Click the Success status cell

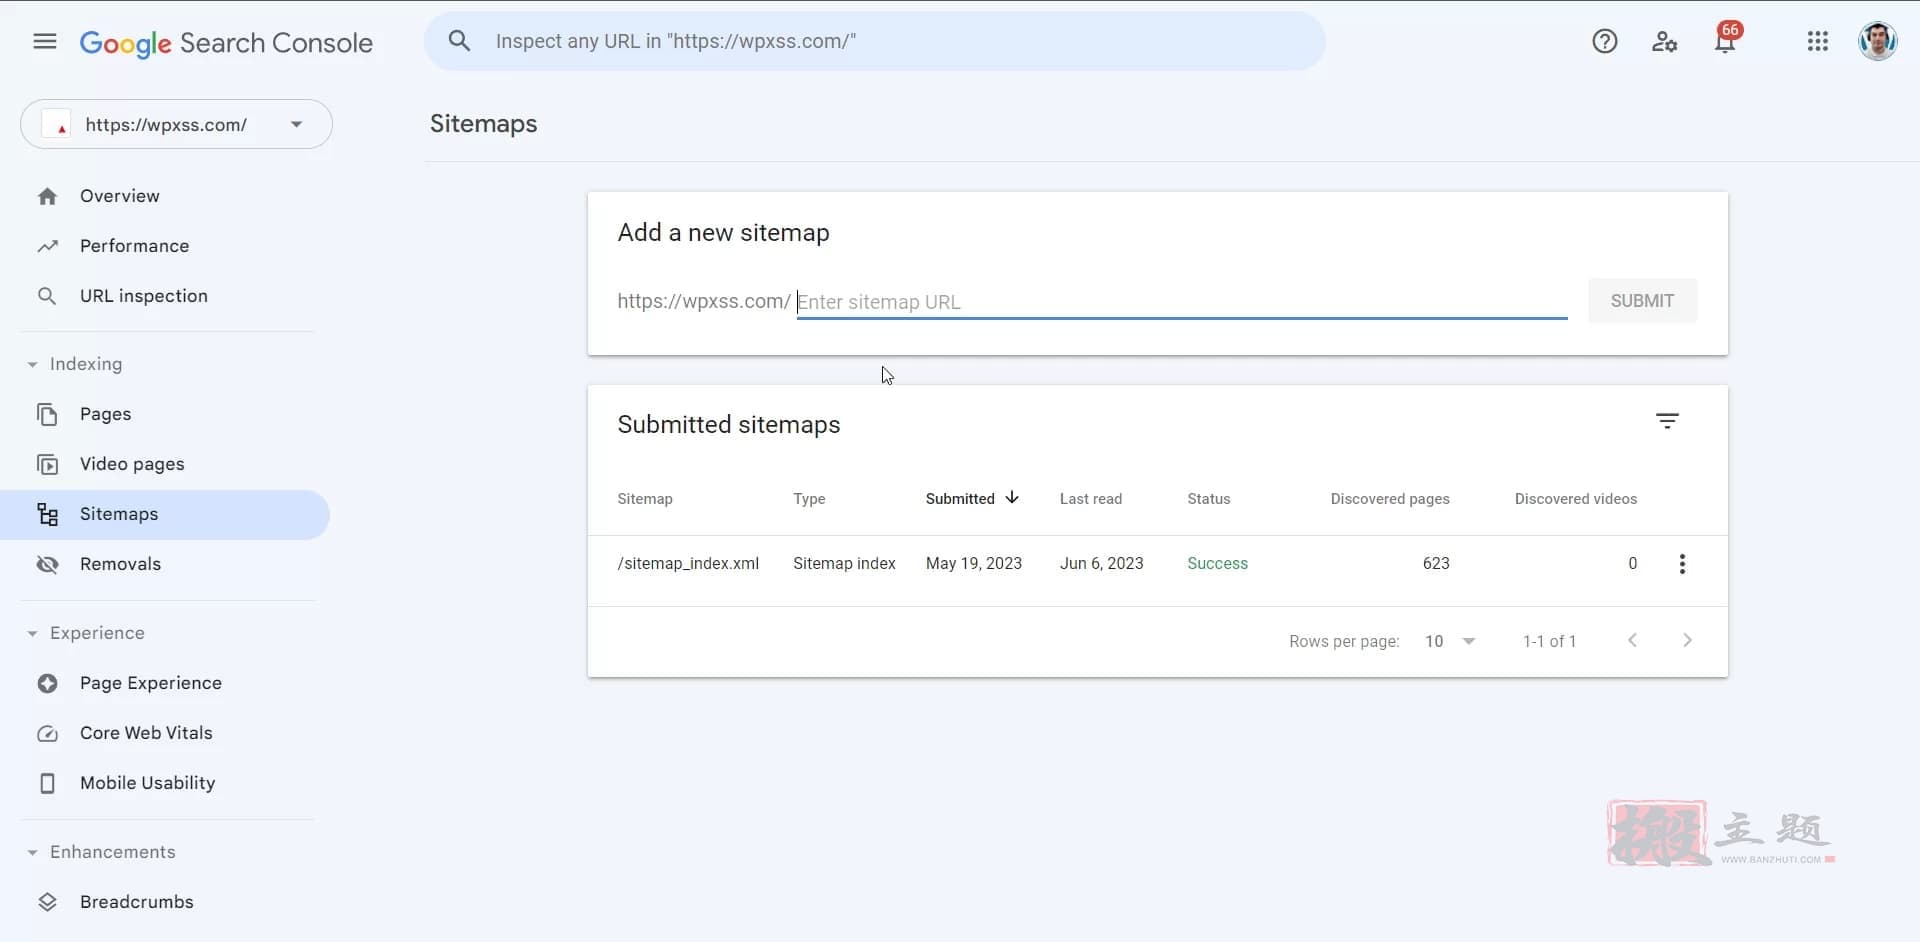coord(1217,564)
